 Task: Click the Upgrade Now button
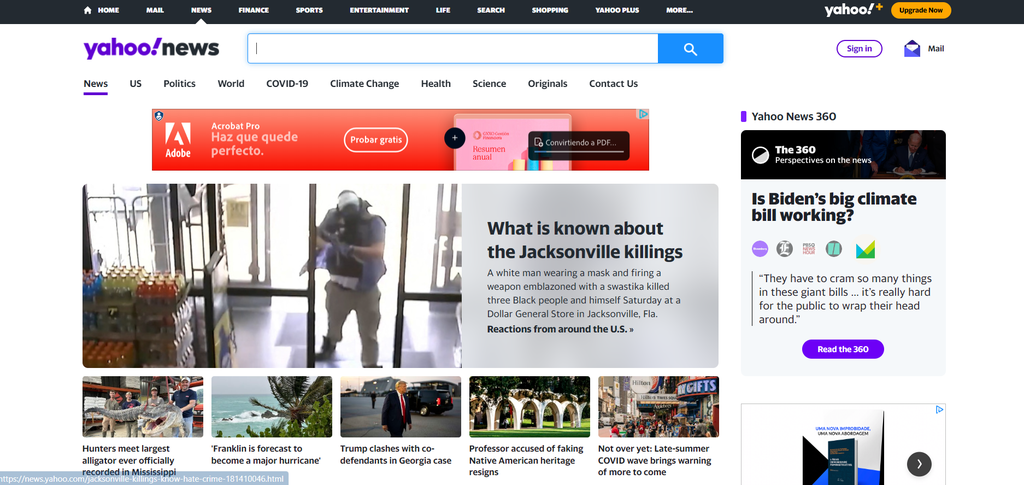(x=921, y=10)
